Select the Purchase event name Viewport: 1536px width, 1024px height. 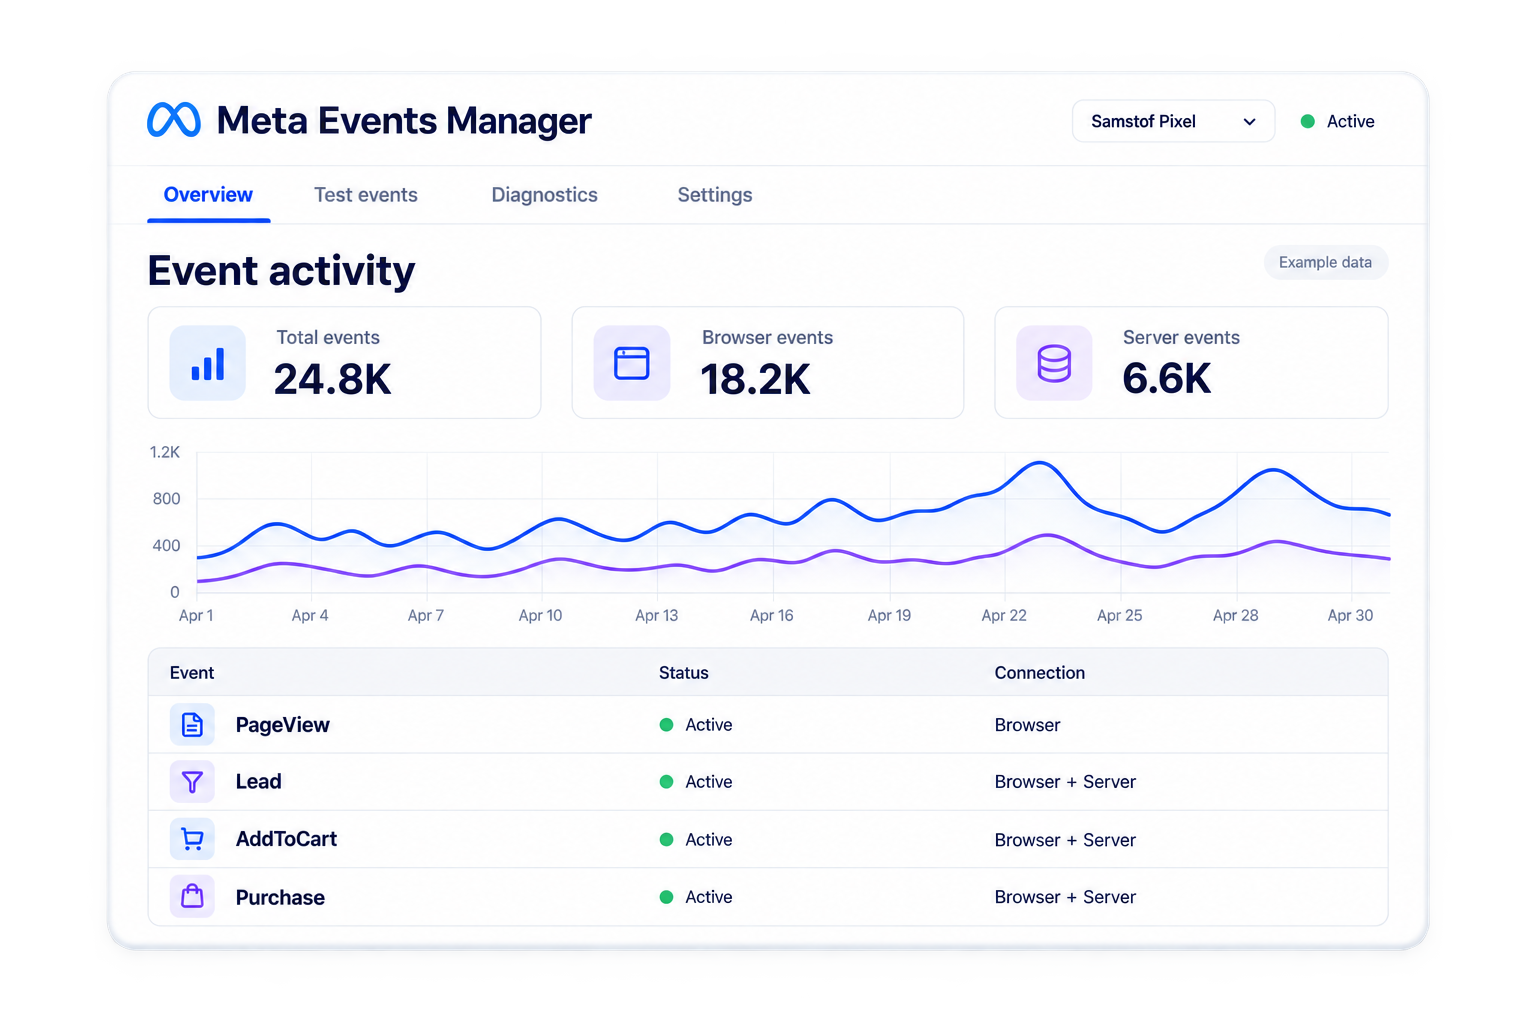(280, 897)
